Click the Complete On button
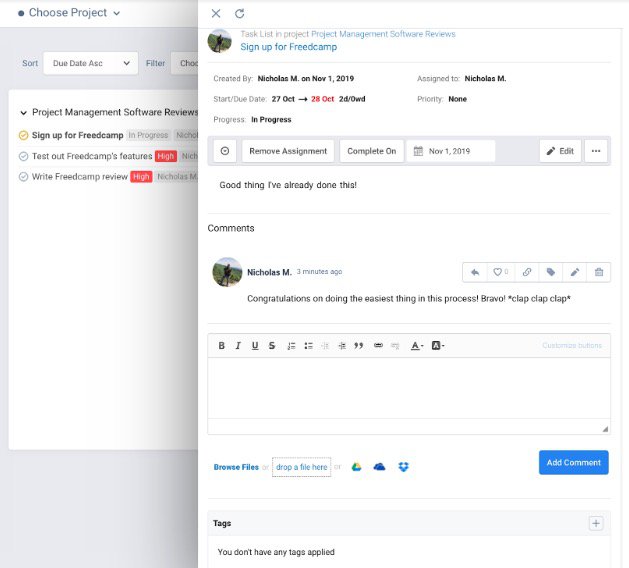This screenshot has width=629, height=568. point(371,151)
